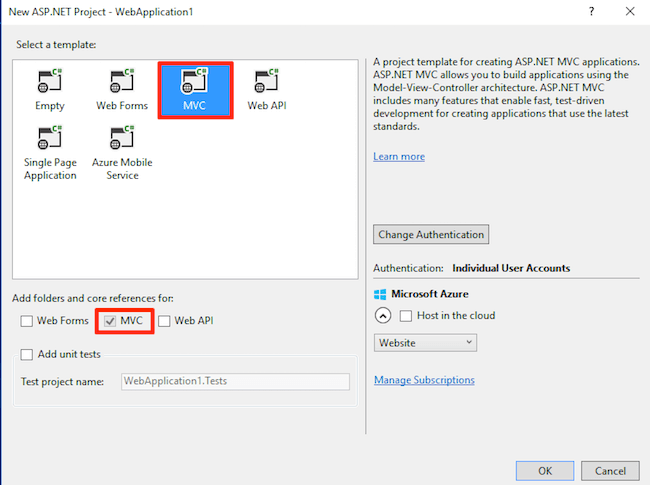The image size is (650, 485).
Task: Choose the Azure Mobile Service template
Action: click(122, 153)
